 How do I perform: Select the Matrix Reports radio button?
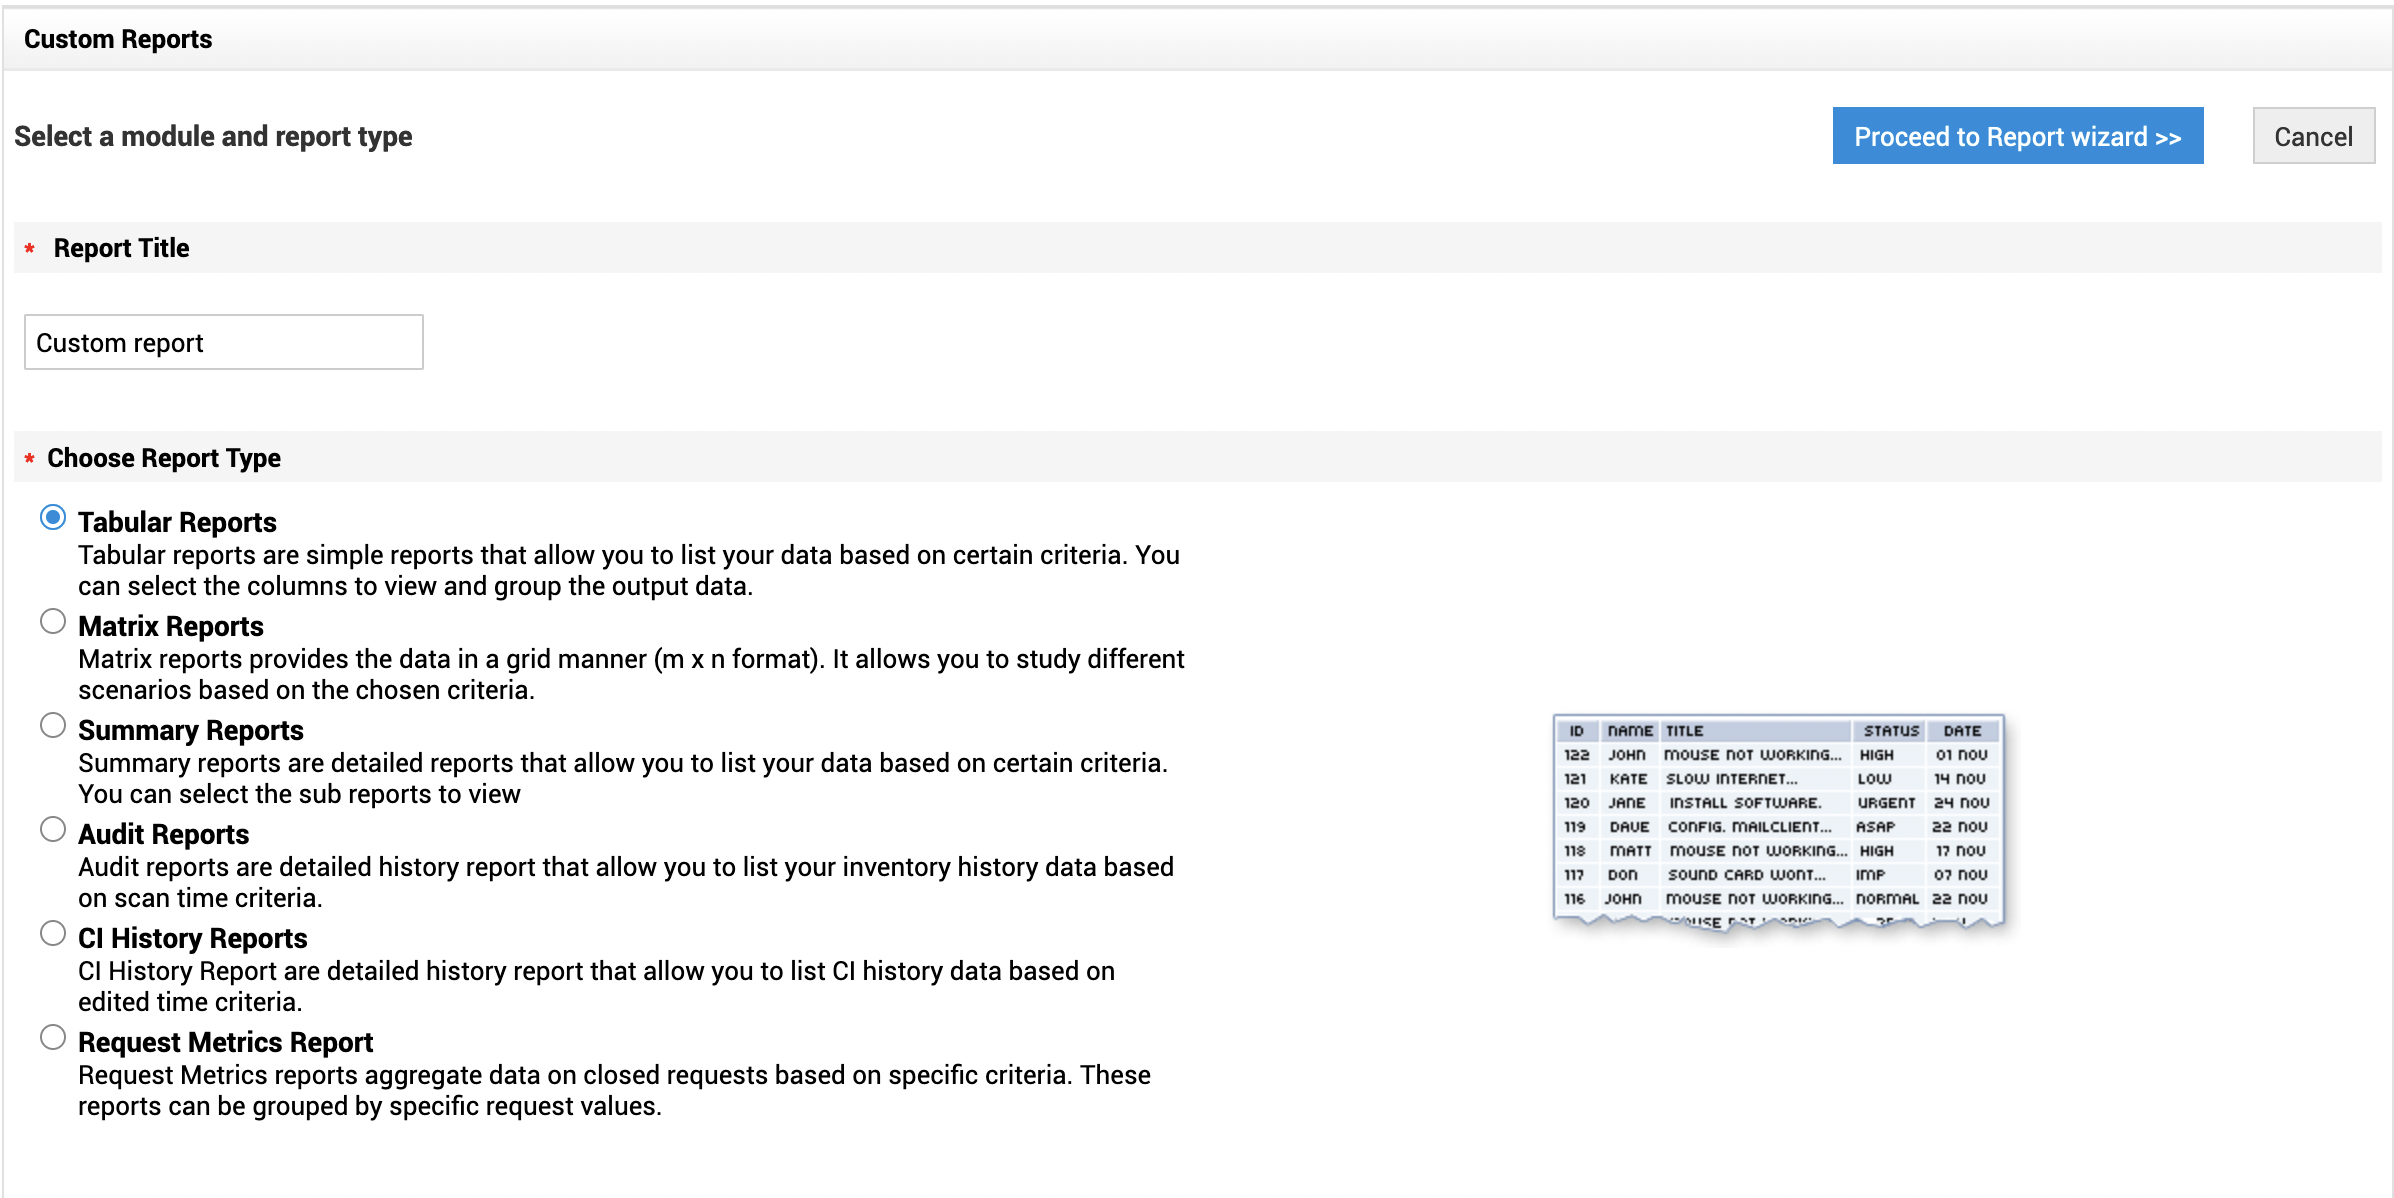53,621
